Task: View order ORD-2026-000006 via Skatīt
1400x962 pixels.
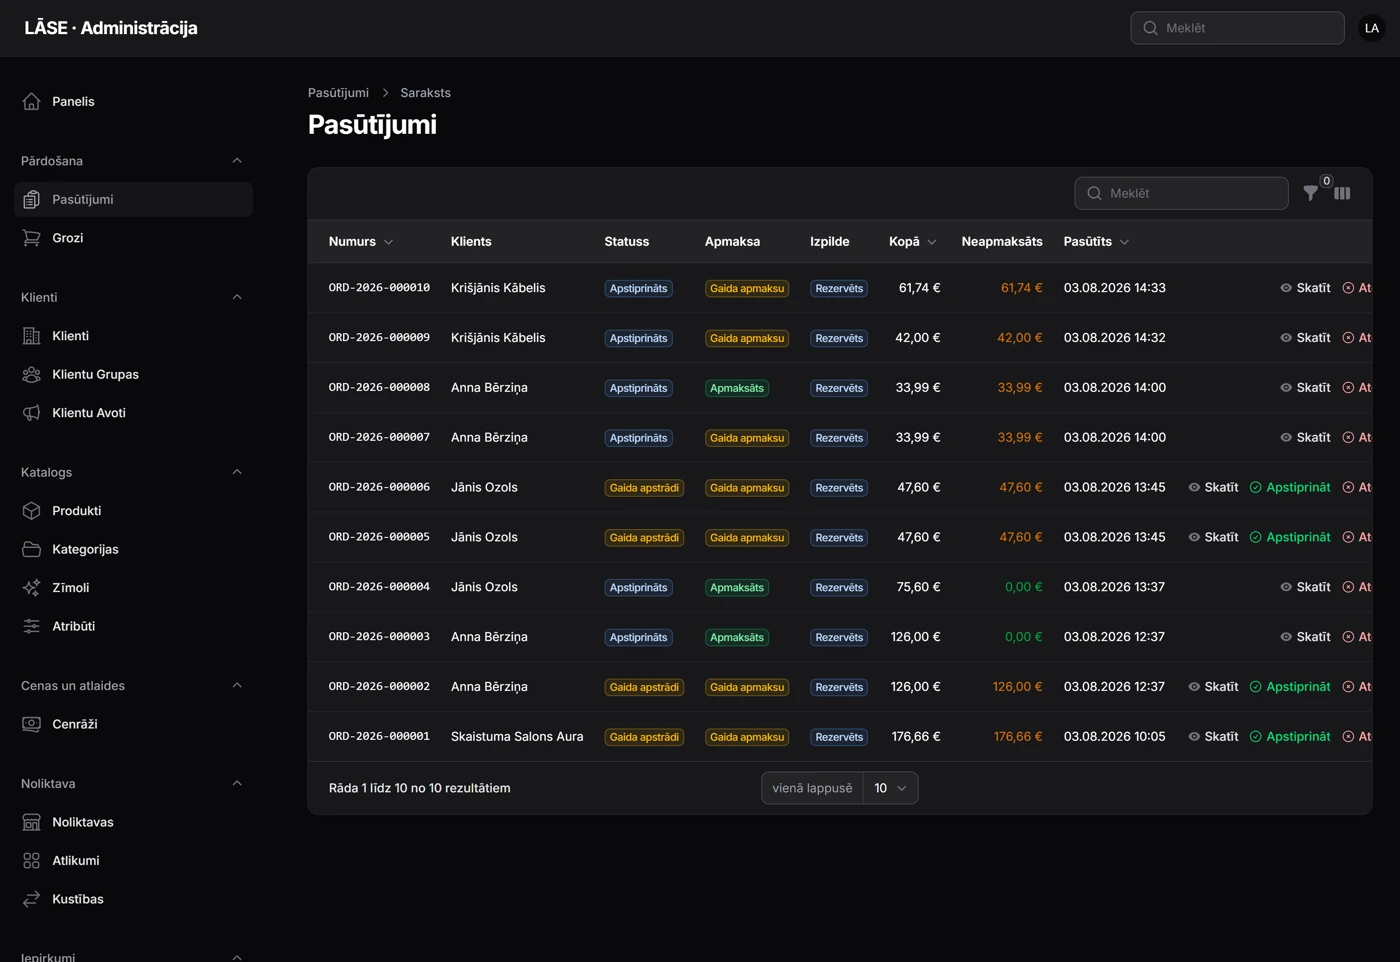Action: (1213, 488)
